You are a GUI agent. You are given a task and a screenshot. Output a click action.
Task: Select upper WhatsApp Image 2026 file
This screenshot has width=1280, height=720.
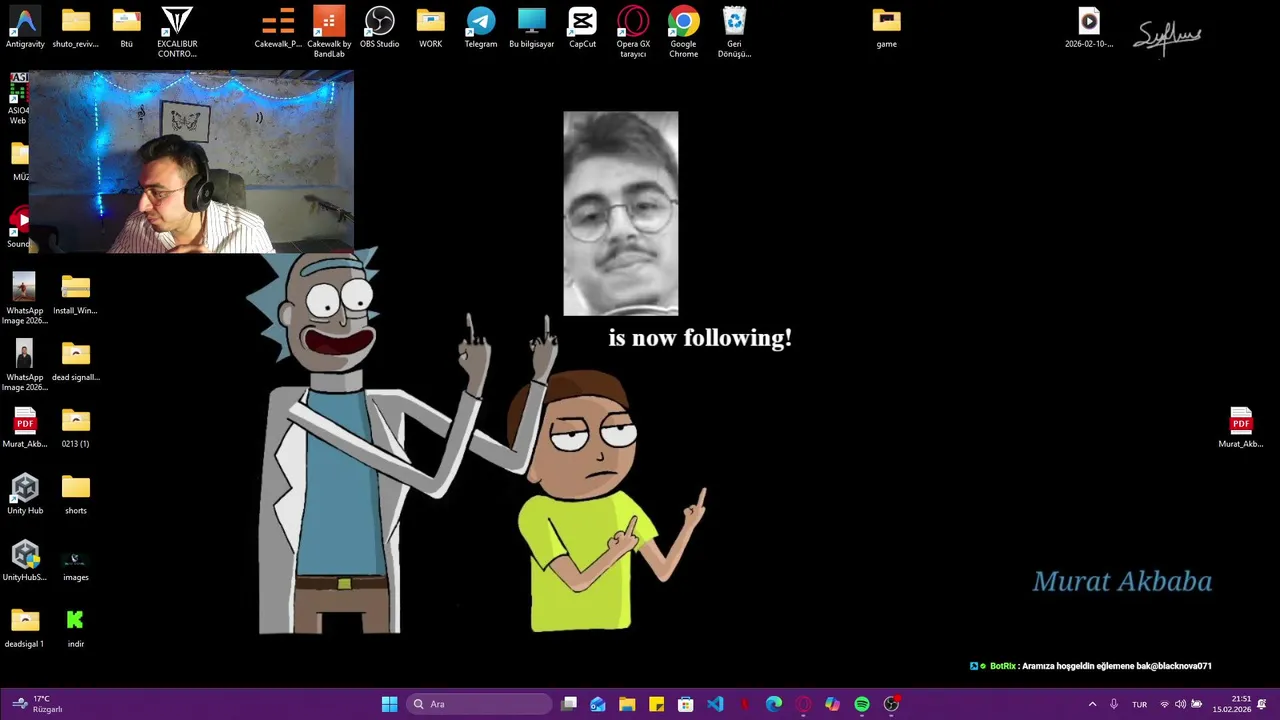(x=25, y=299)
